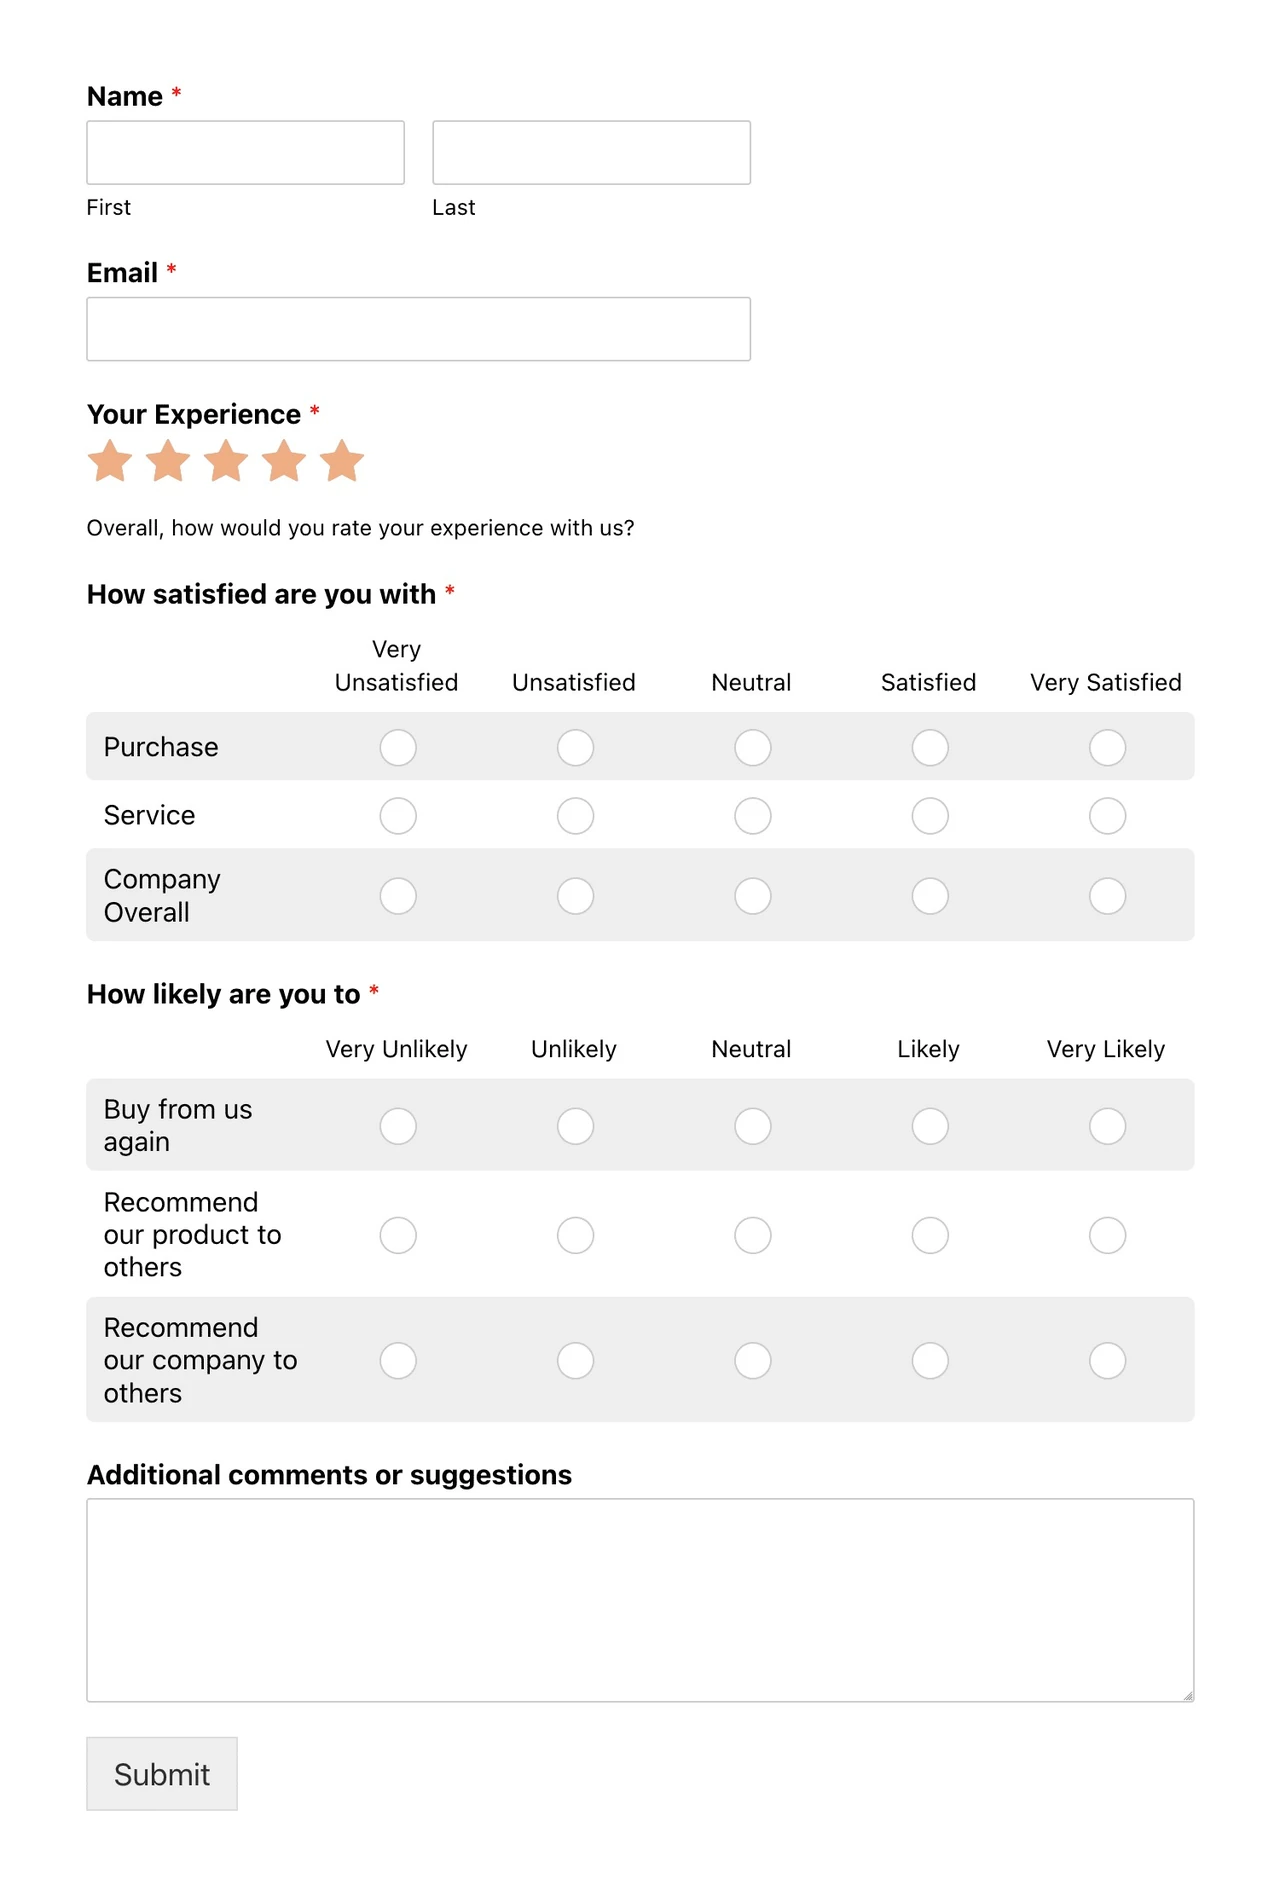Select the second star rating

(x=168, y=461)
